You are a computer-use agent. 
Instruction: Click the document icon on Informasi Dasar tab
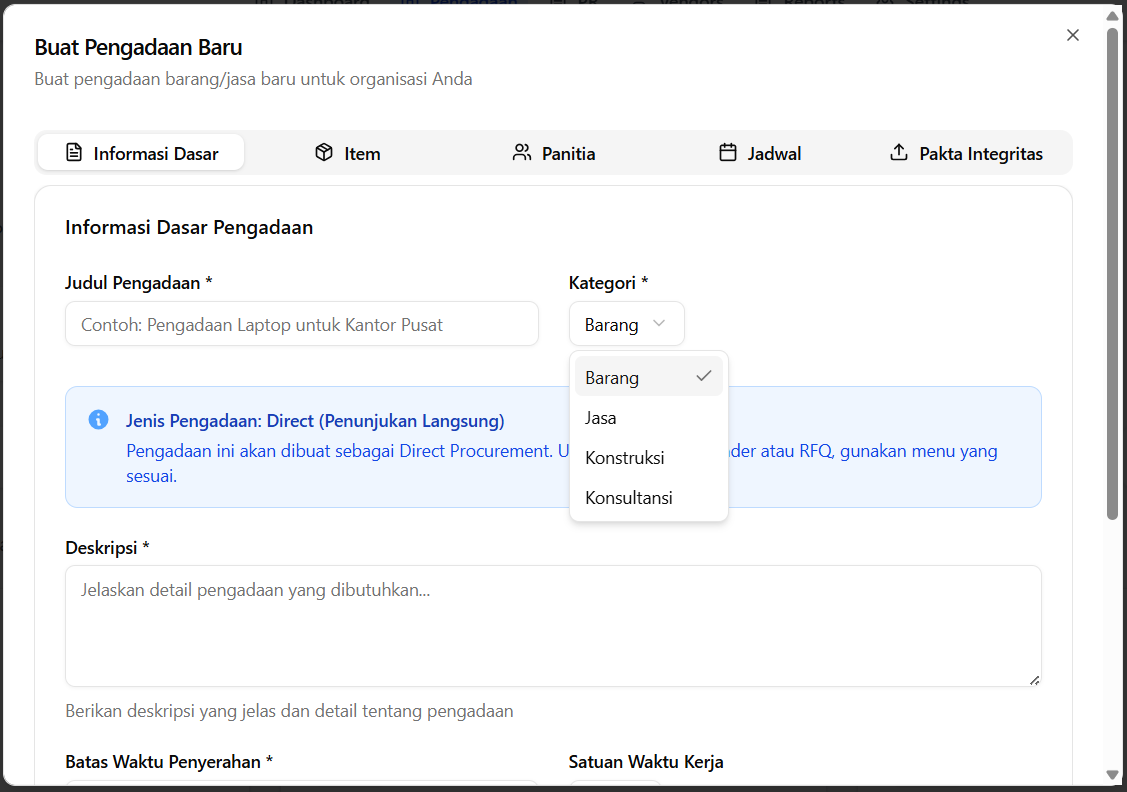[73, 153]
